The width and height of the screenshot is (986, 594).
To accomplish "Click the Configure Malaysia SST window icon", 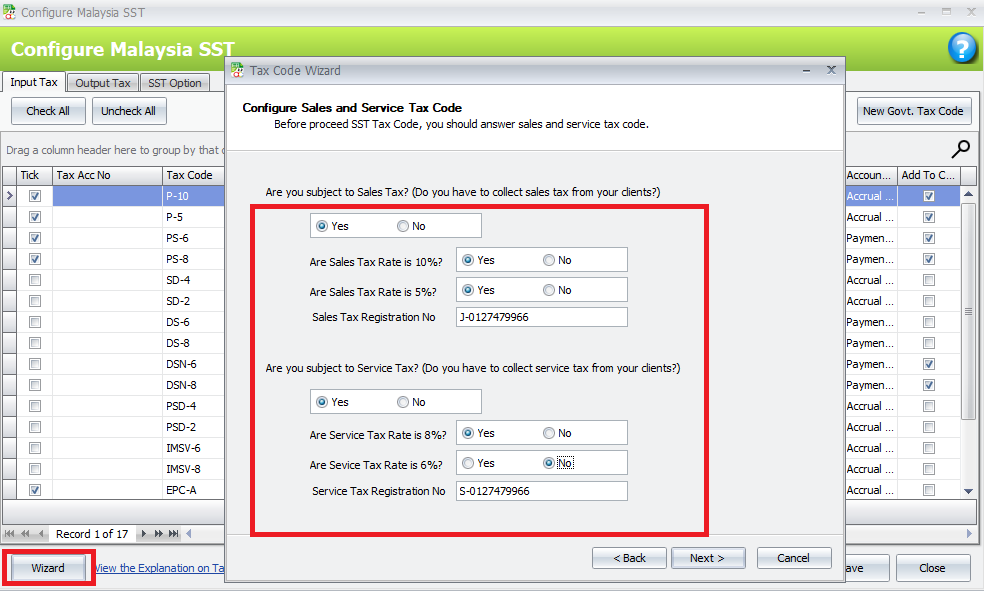I will pos(9,12).
